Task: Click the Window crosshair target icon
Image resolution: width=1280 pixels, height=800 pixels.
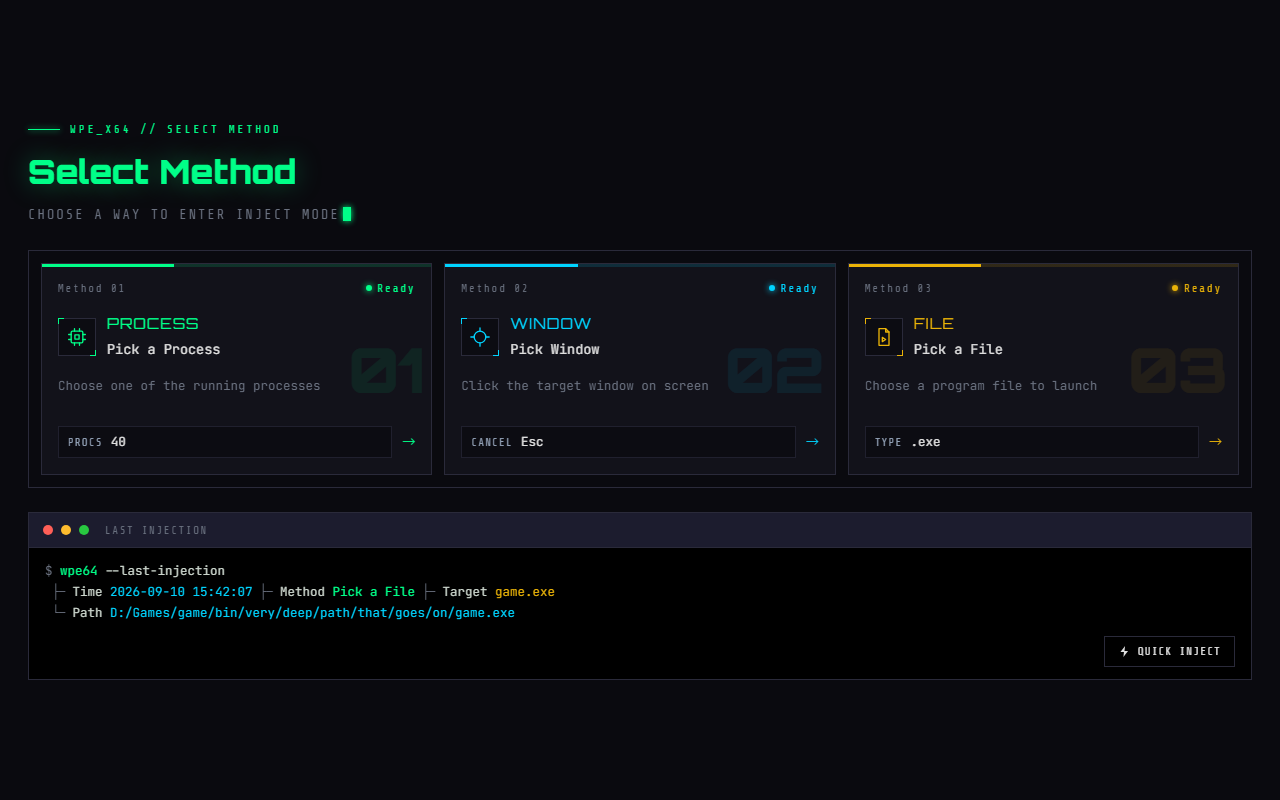Action: pyautogui.click(x=480, y=337)
